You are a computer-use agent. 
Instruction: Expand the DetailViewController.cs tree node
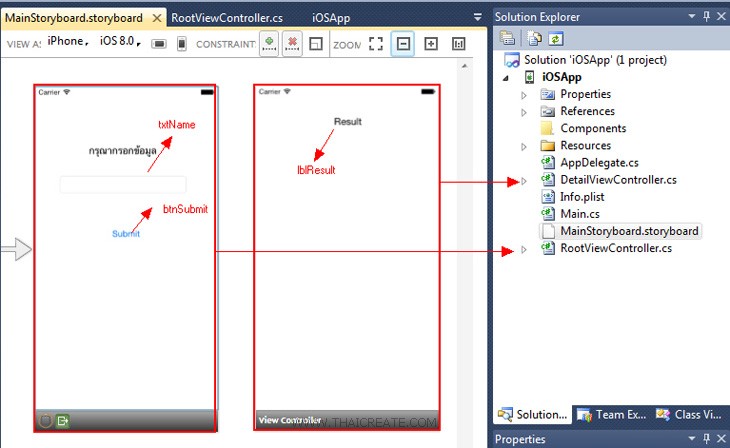coord(524,180)
